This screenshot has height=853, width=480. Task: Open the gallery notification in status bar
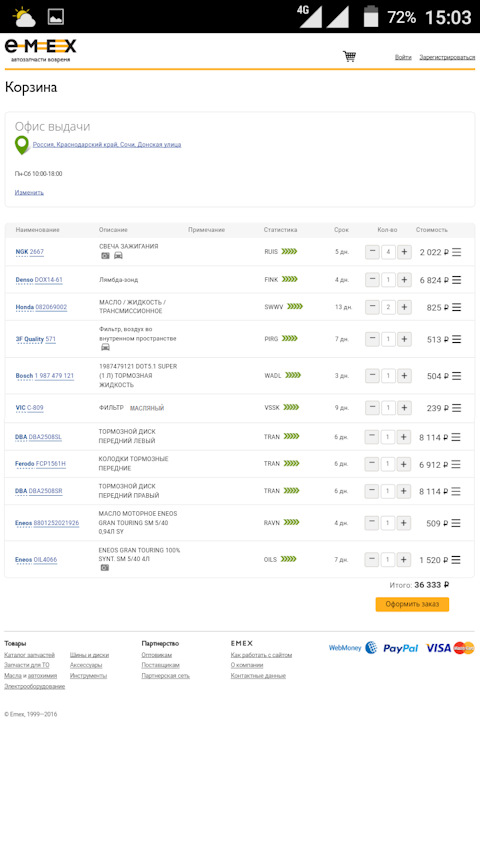pyautogui.click(x=56, y=17)
